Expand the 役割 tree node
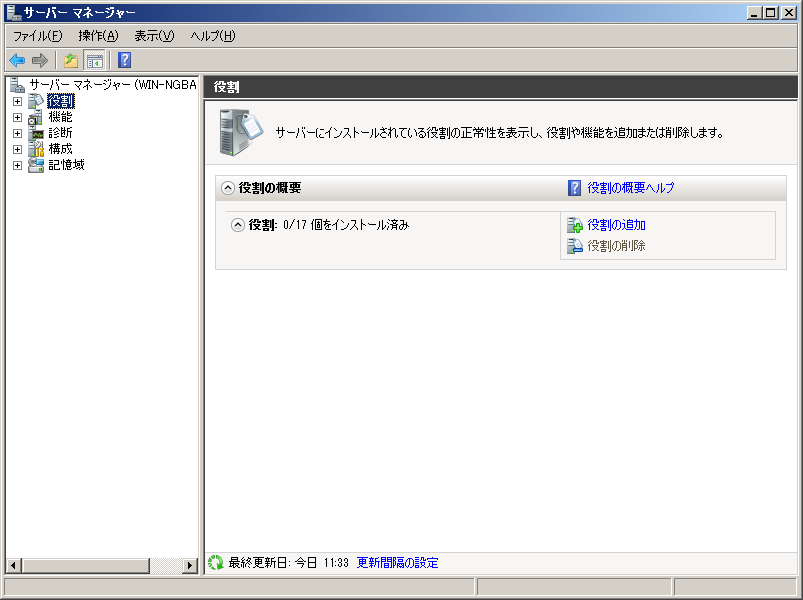Image resolution: width=803 pixels, height=600 pixels. (x=17, y=101)
